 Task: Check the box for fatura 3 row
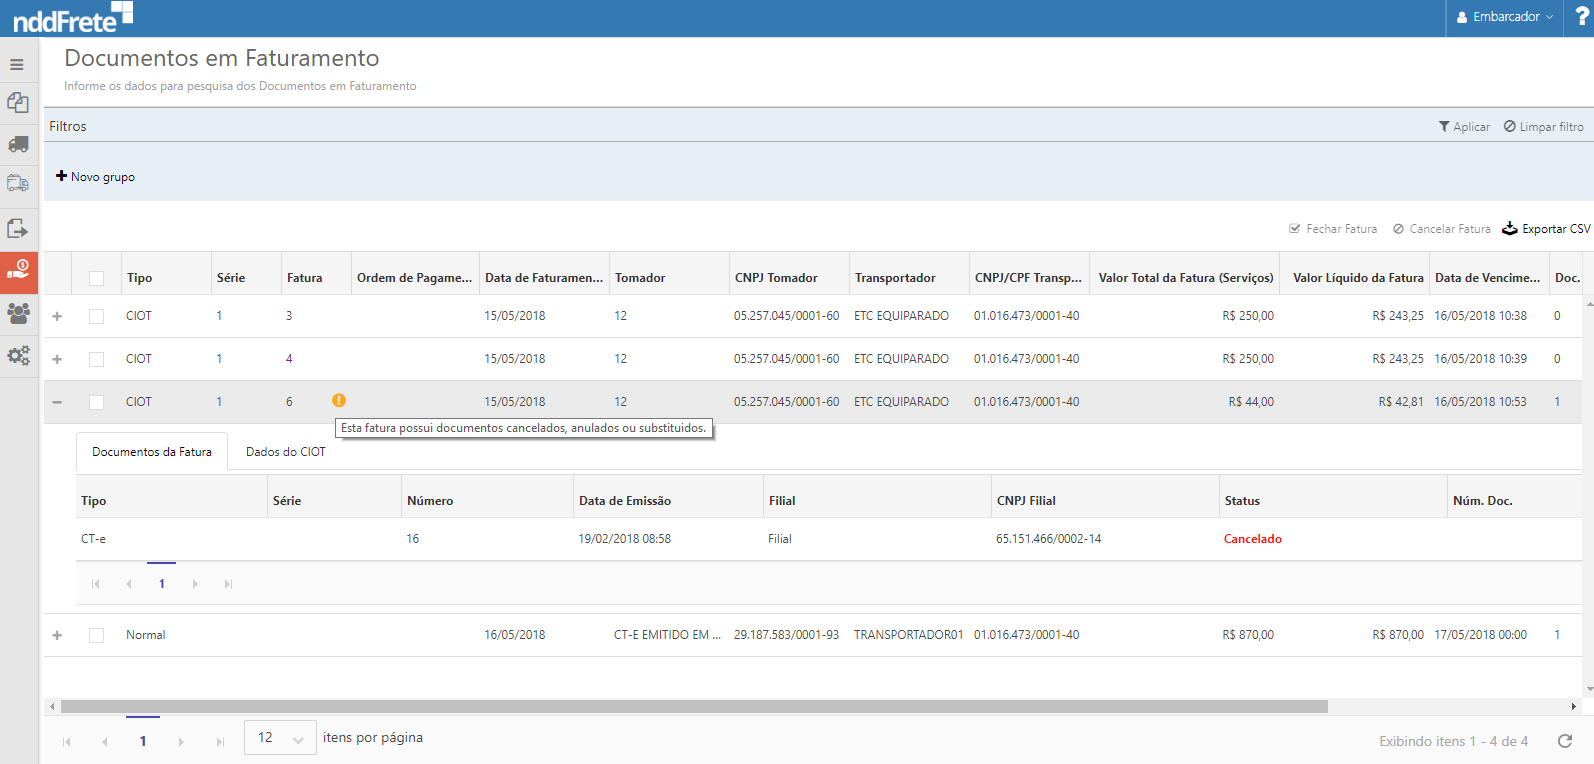point(97,316)
